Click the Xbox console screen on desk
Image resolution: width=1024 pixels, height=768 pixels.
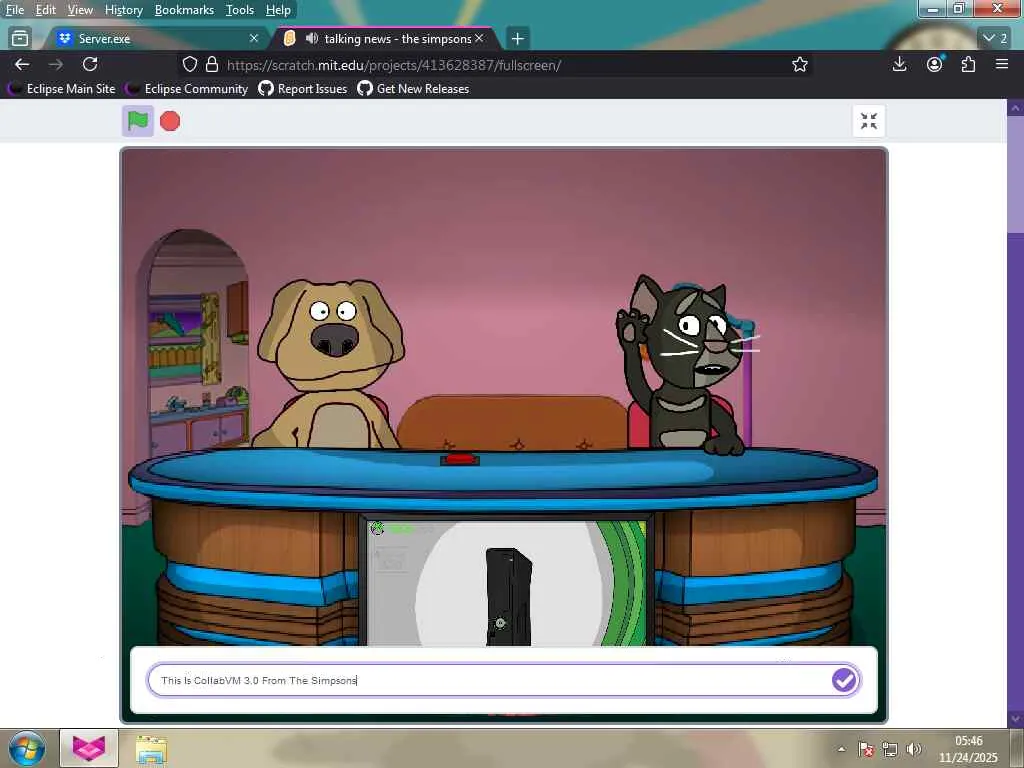pos(506,581)
